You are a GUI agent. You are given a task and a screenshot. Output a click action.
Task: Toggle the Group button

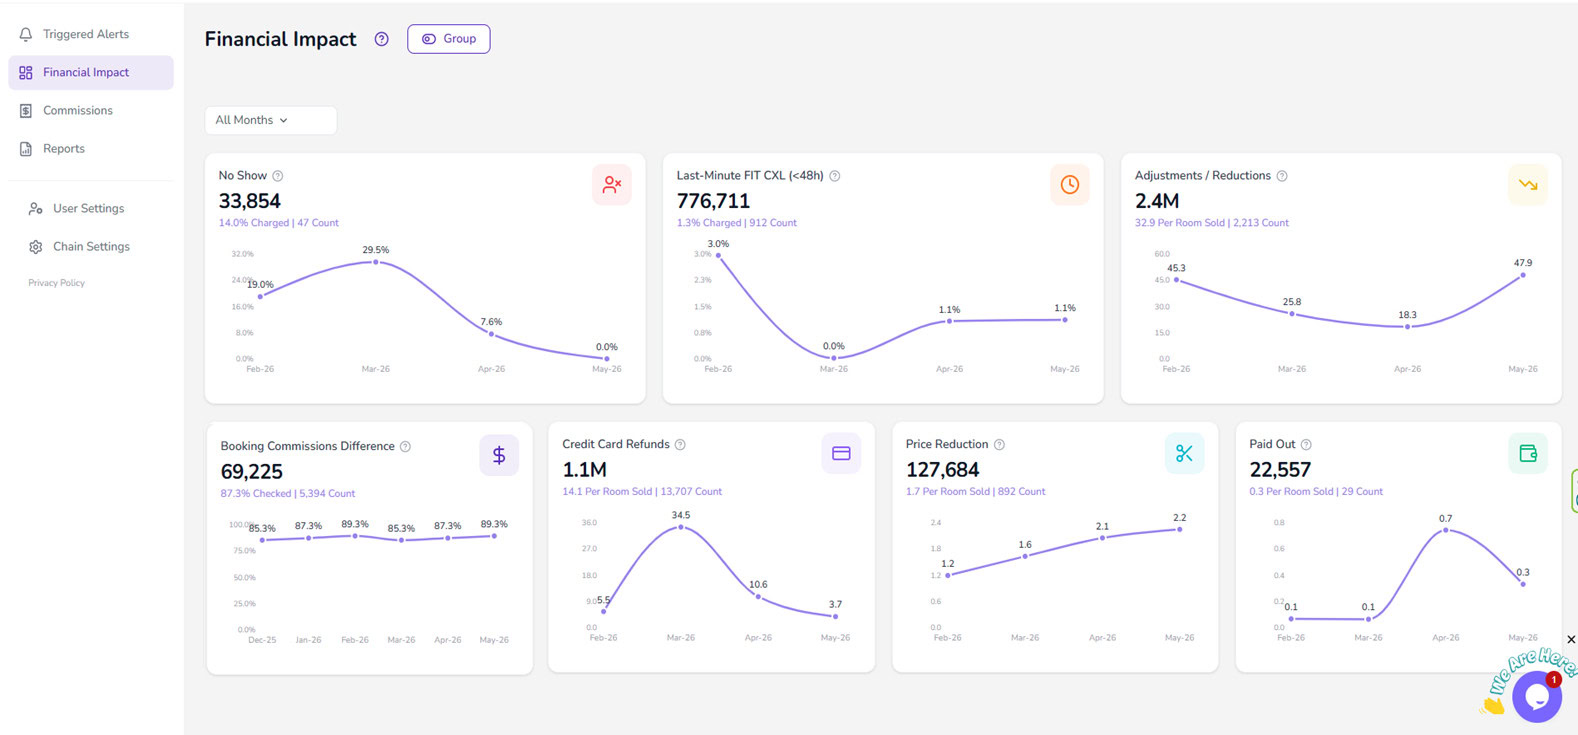[449, 39]
